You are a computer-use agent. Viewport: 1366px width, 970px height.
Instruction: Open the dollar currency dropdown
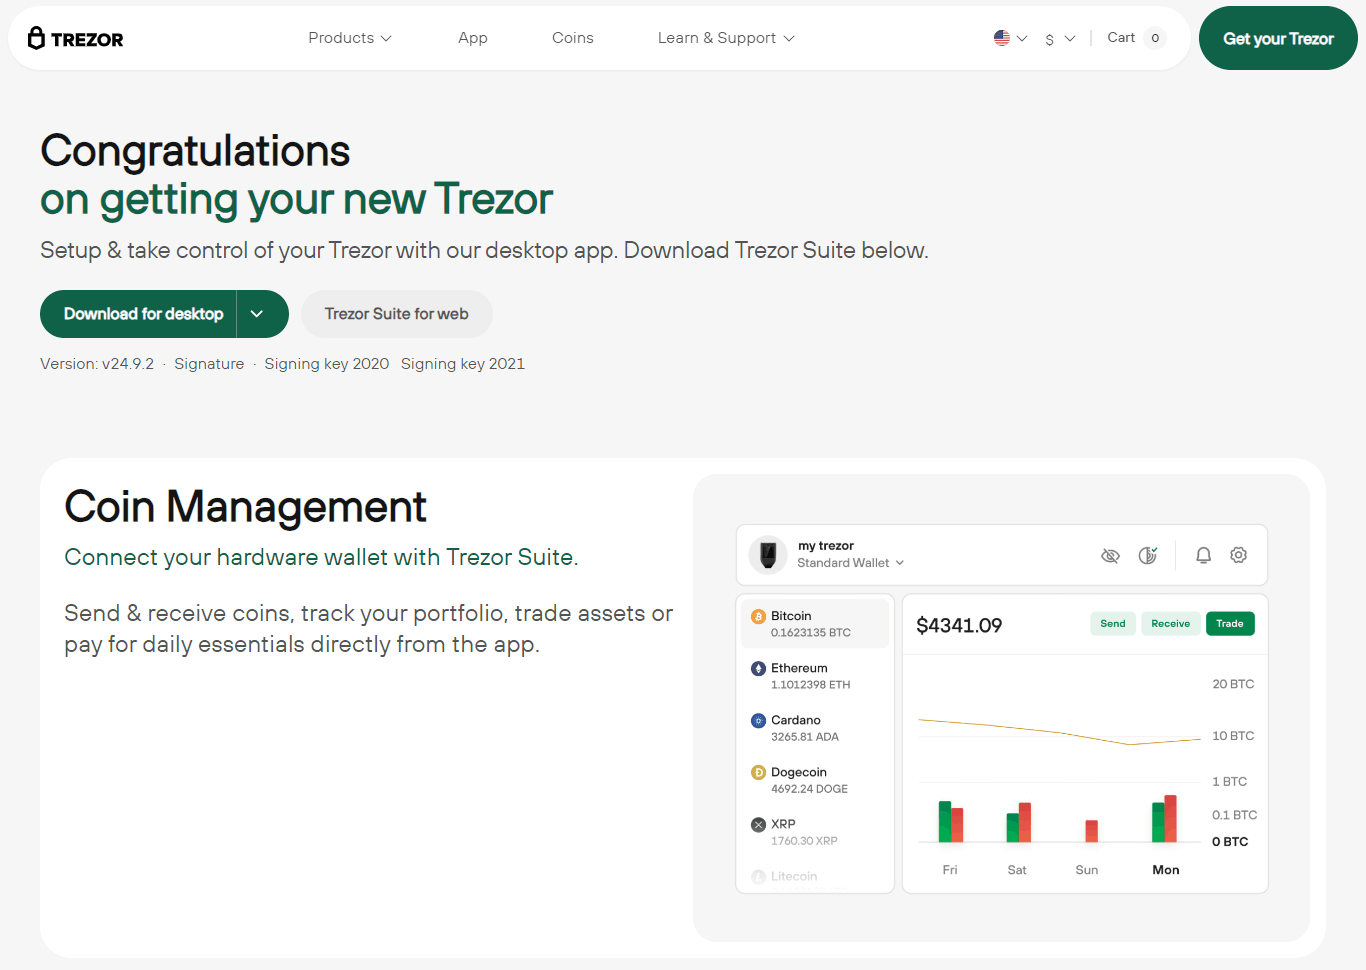[1060, 39]
